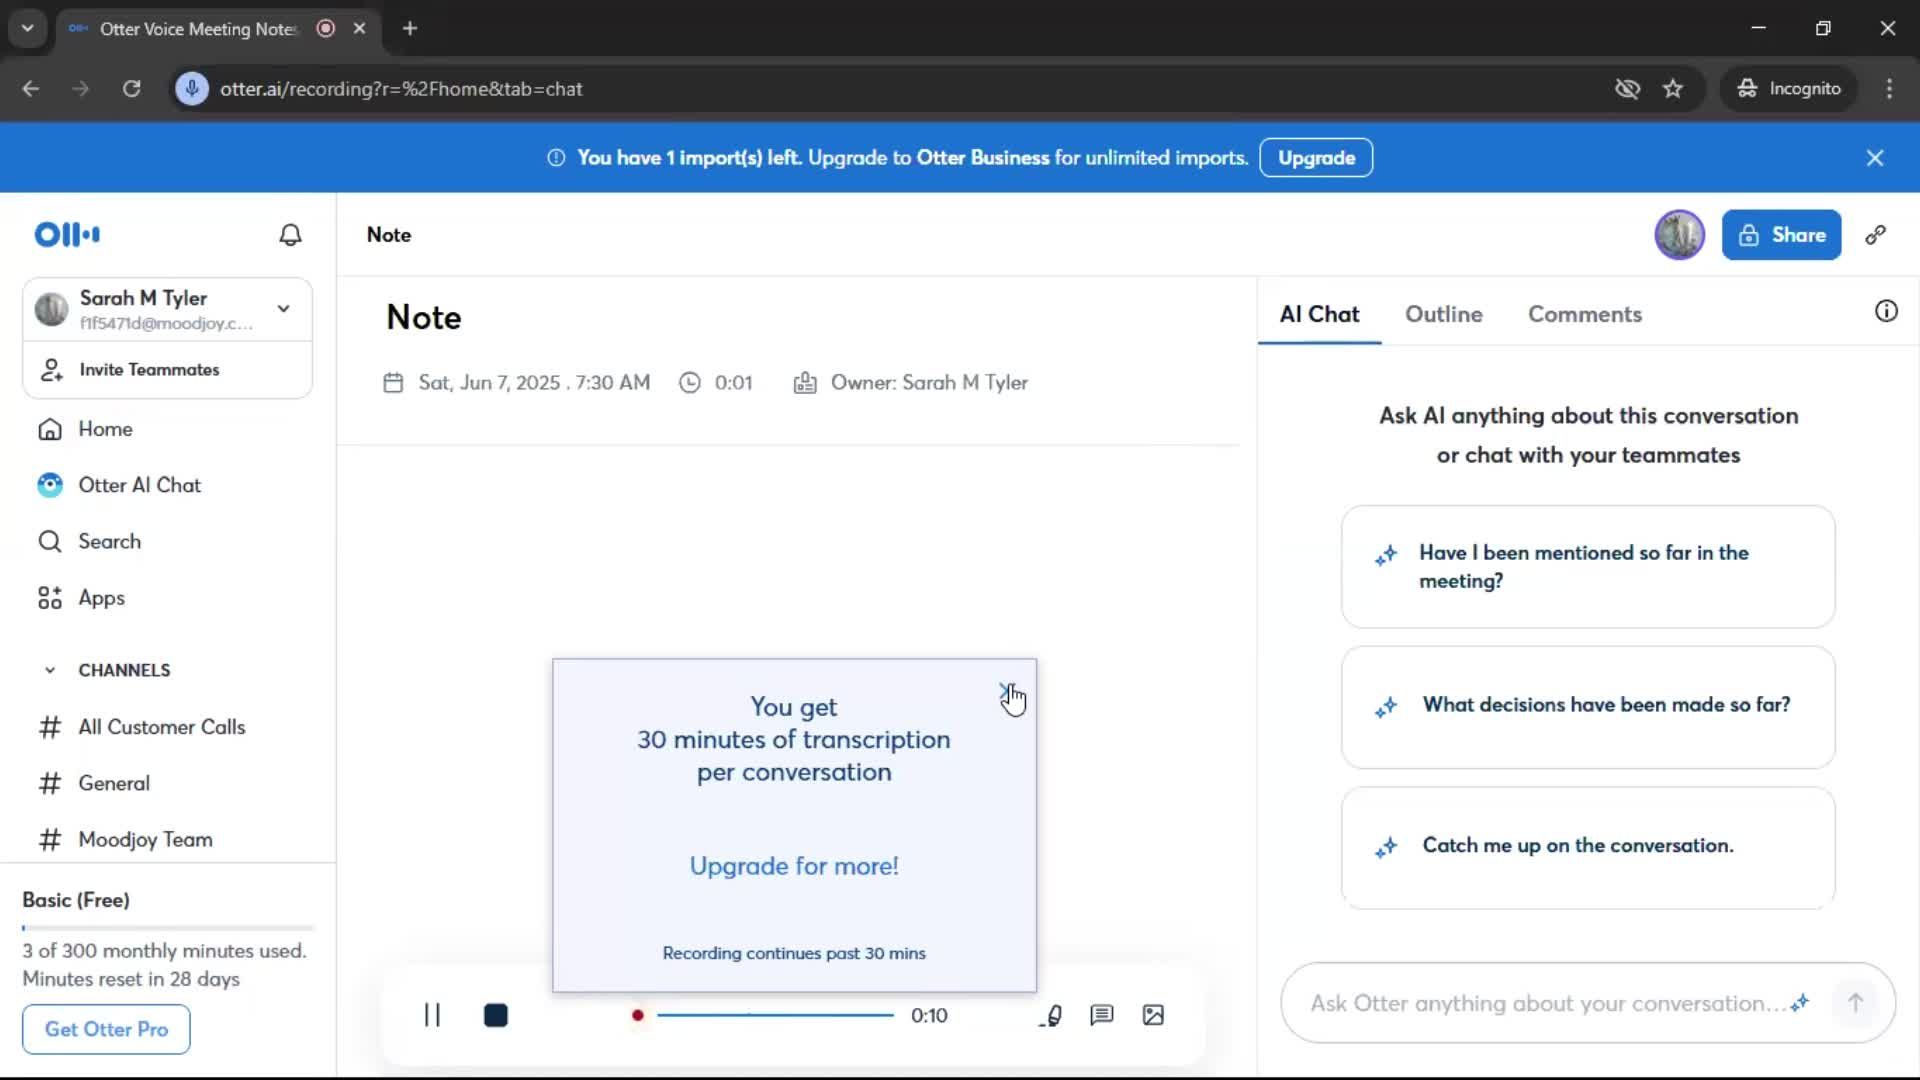Open the All Customer Calls channel

pos(161,727)
